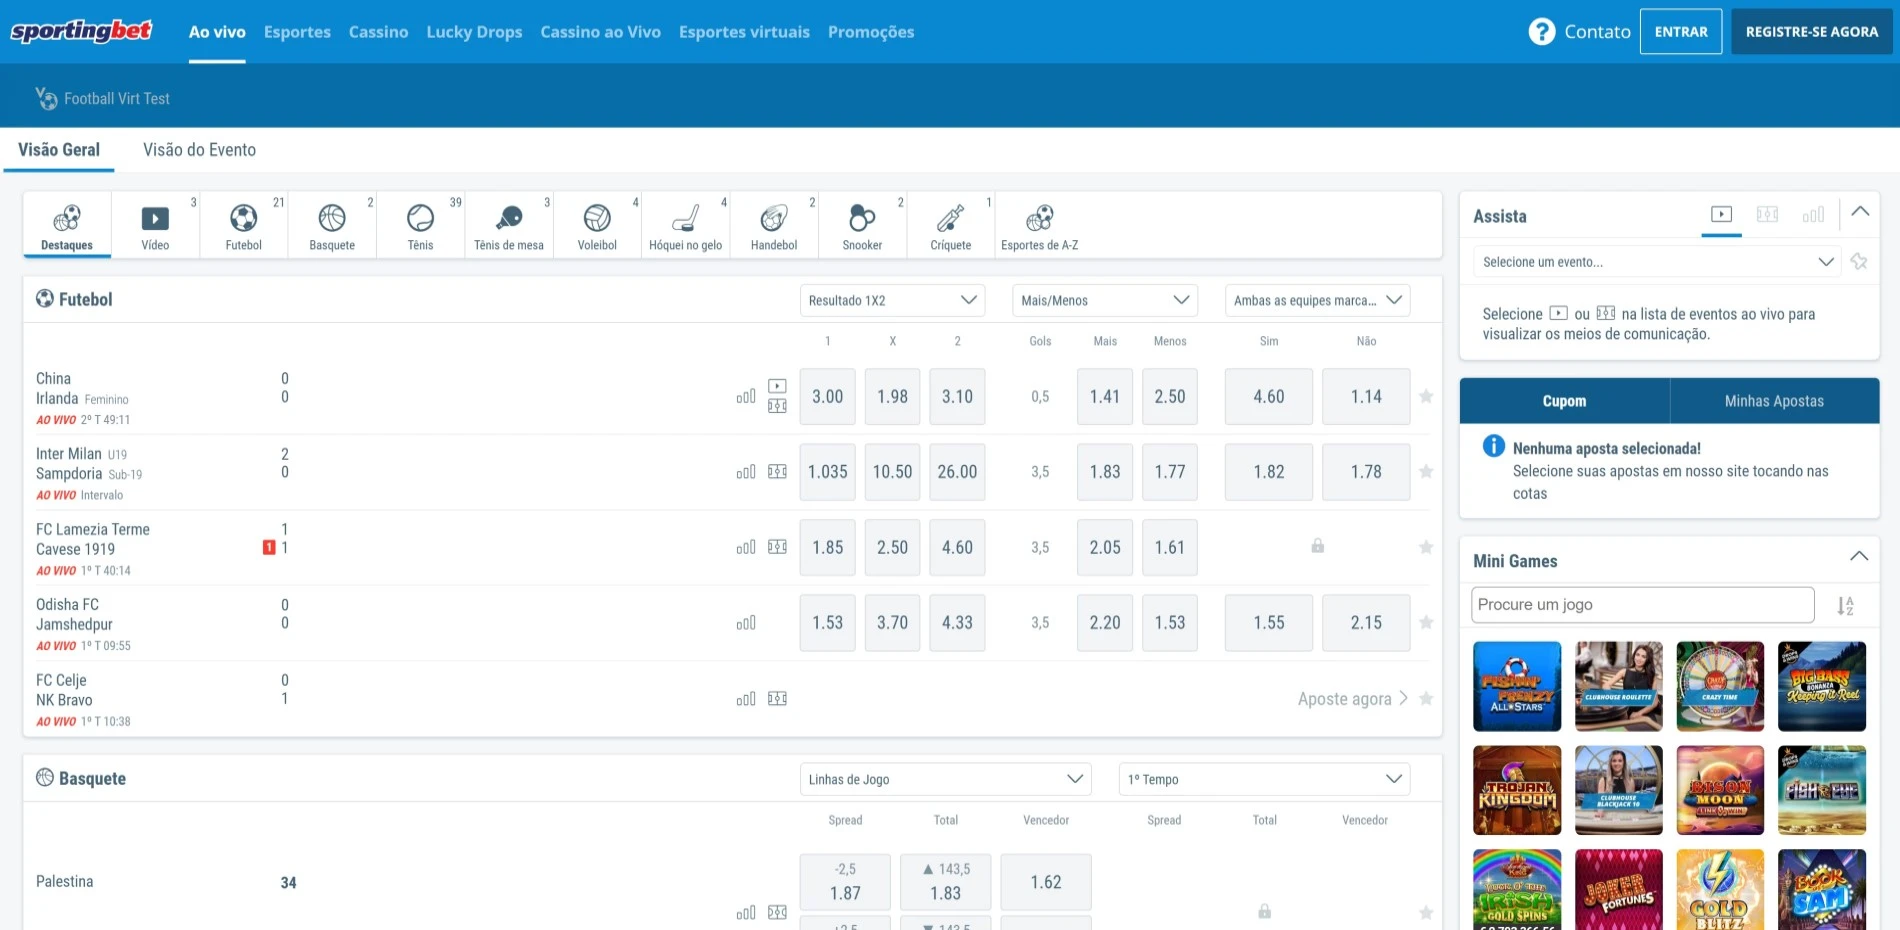Select the match tracker pitch icon in Assista panel
The height and width of the screenshot is (930, 1900).
point(1768,213)
